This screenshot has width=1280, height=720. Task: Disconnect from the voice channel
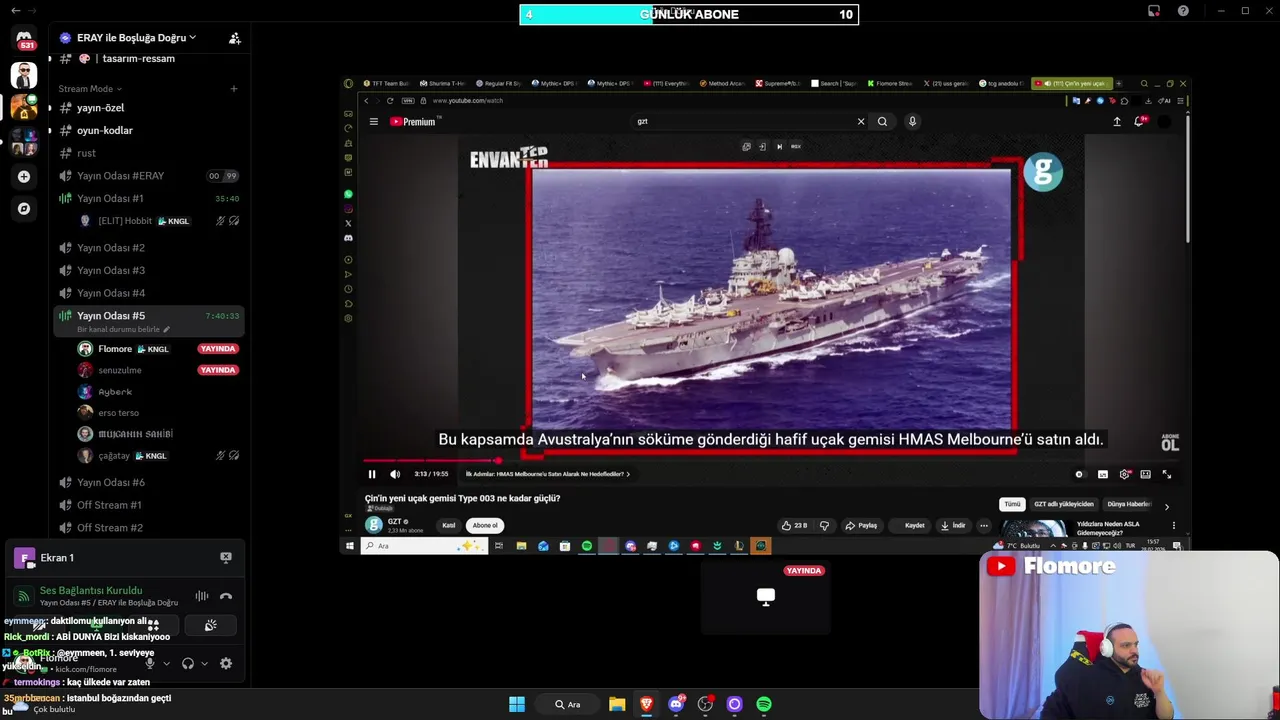click(x=226, y=596)
